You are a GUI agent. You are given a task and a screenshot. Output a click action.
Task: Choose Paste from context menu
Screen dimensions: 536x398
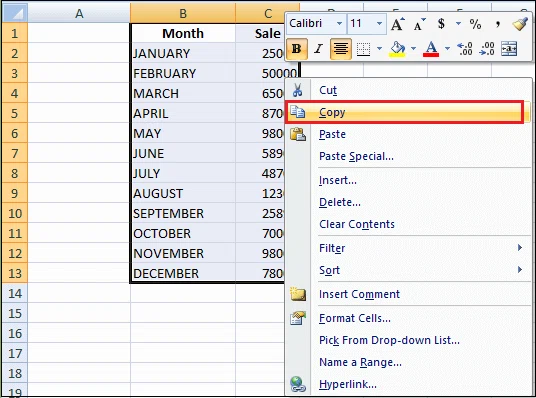pyautogui.click(x=408, y=134)
